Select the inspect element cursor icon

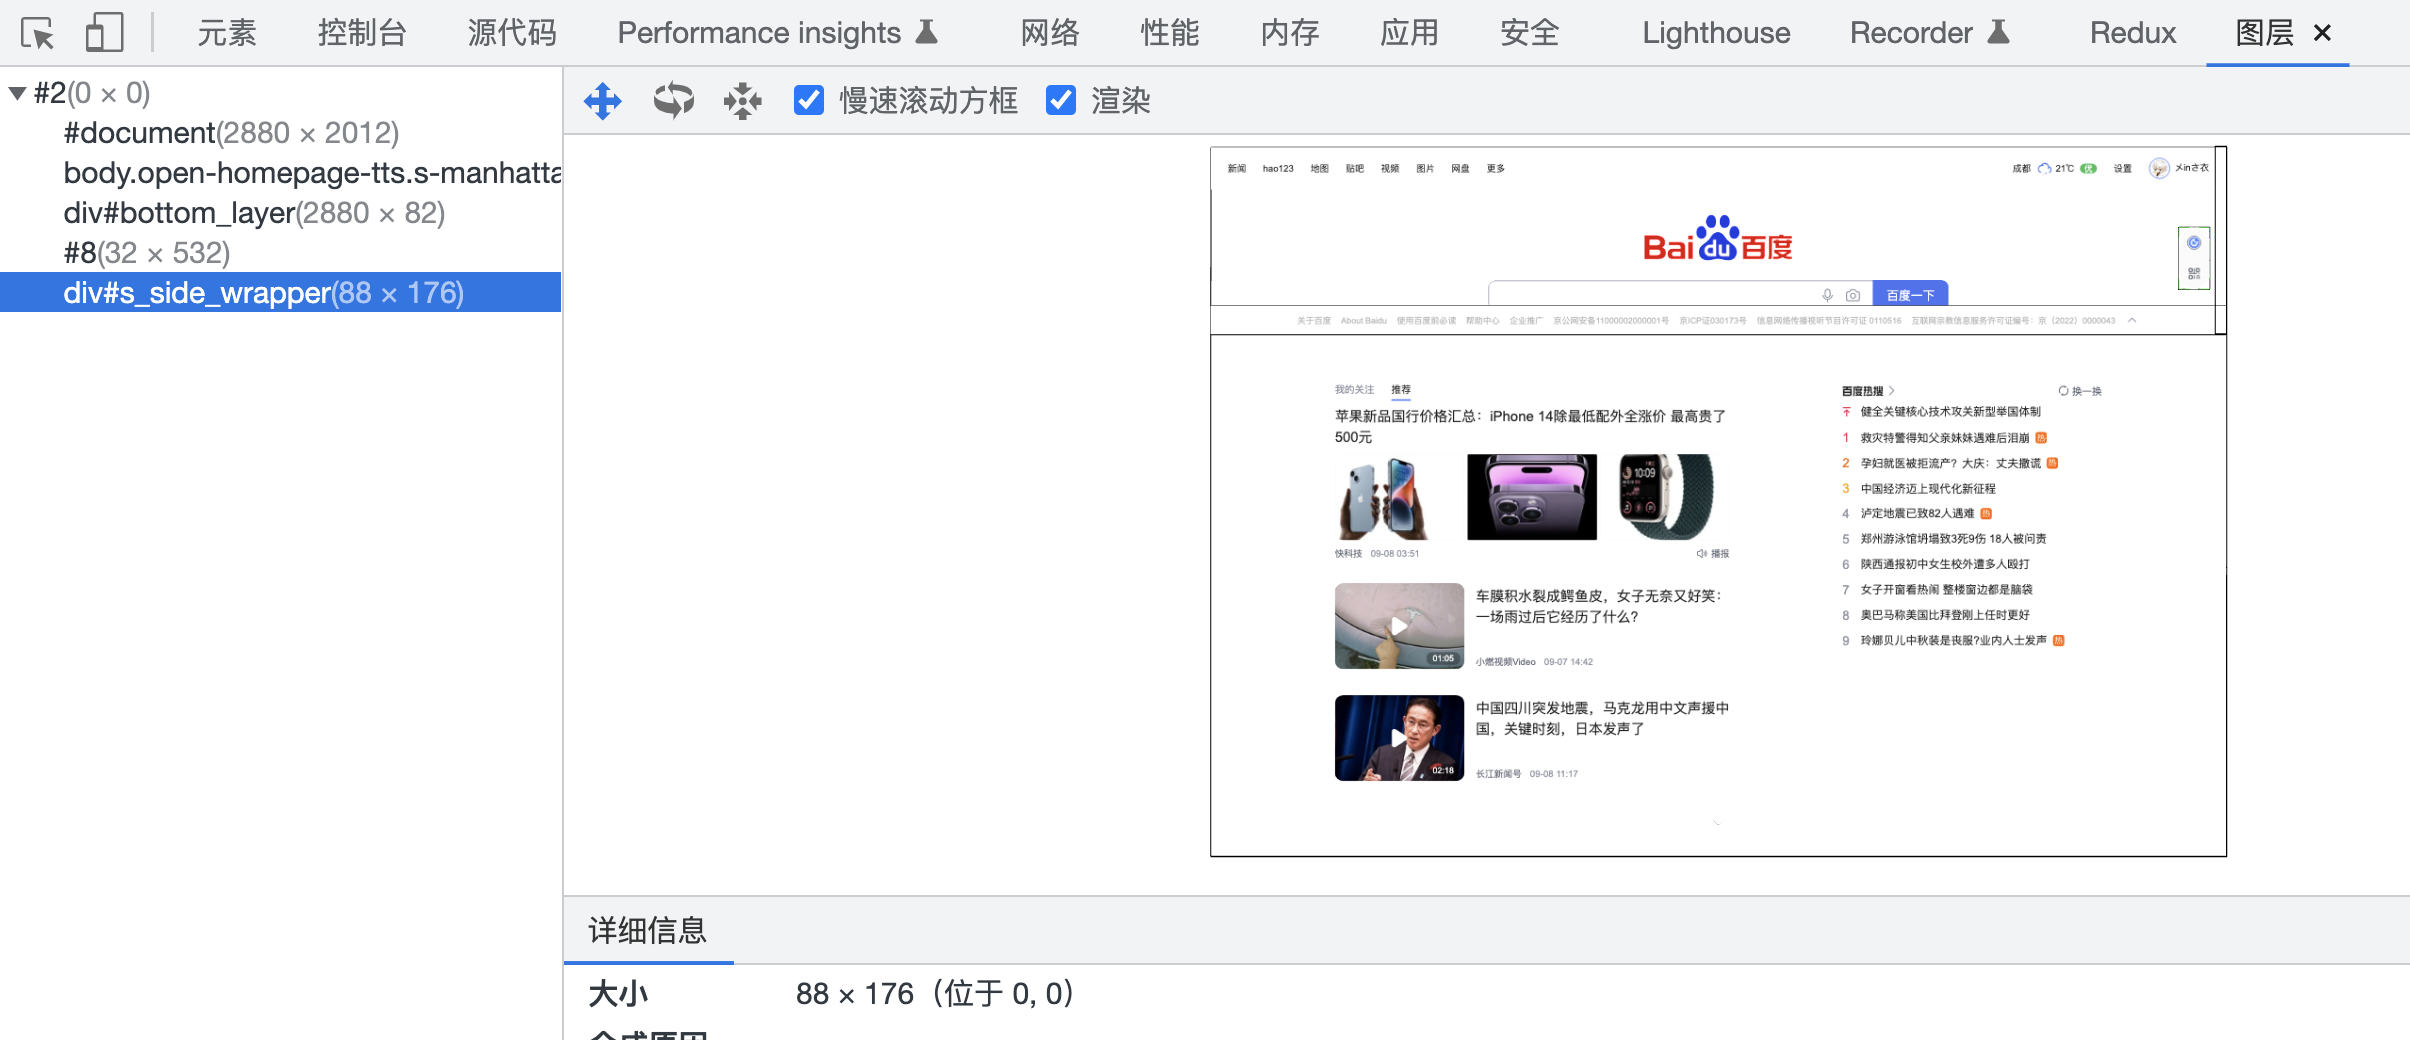[x=38, y=33]
